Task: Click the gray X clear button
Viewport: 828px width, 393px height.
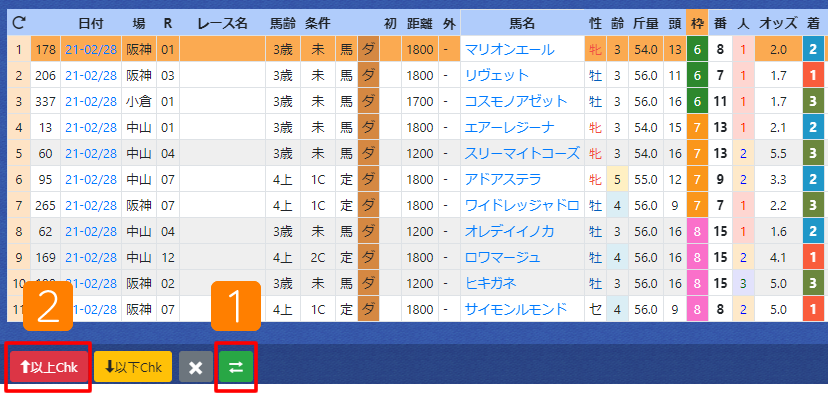Action: pyautogui.click(x=195, y=367)
